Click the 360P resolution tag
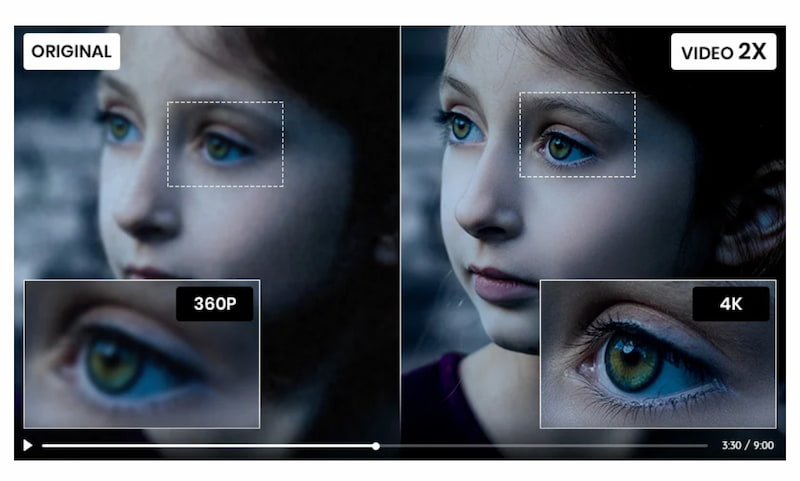The height and width of the screenshot is (481, 800). (x=215, y=304)
